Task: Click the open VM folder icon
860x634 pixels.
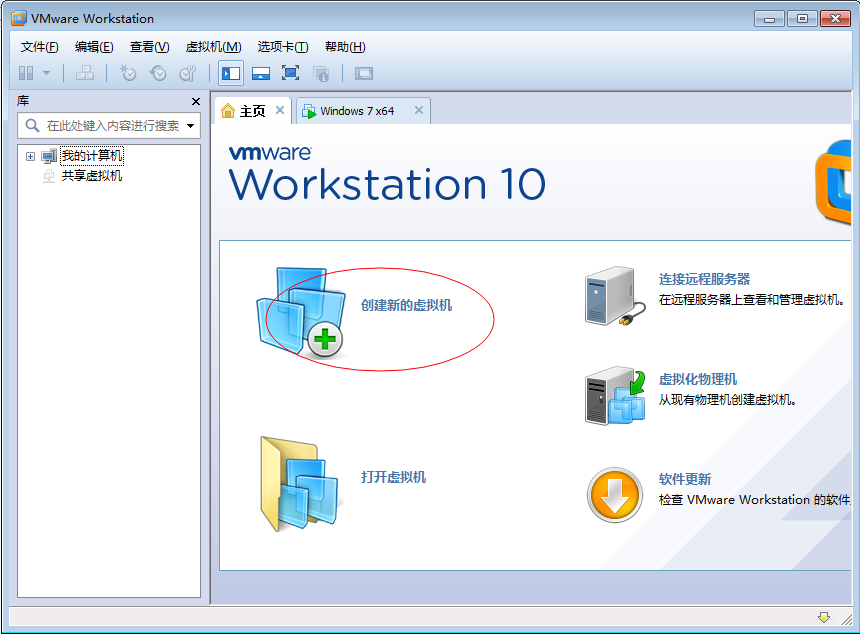Action: [x=300, y=484]
